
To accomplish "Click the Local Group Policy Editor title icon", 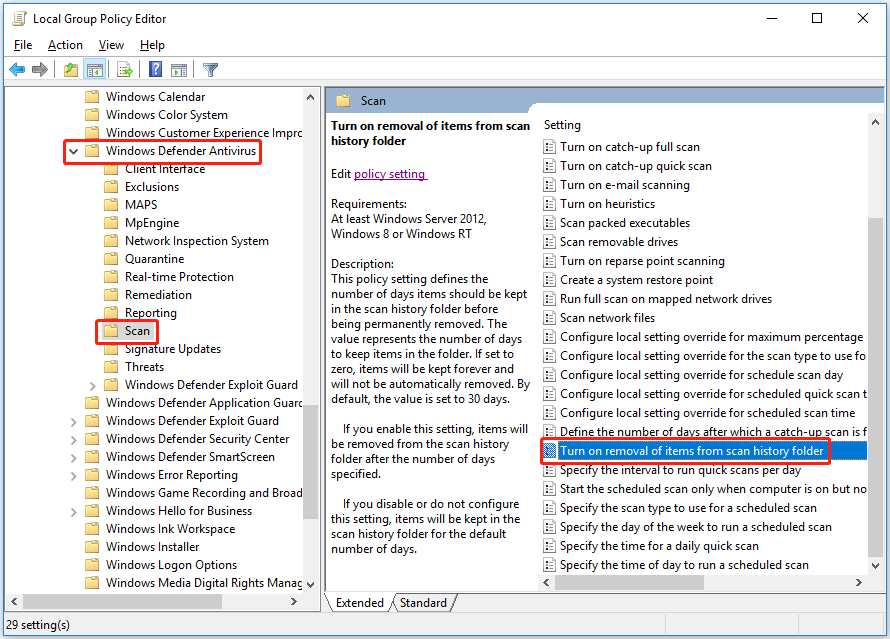I will [19, 19].
